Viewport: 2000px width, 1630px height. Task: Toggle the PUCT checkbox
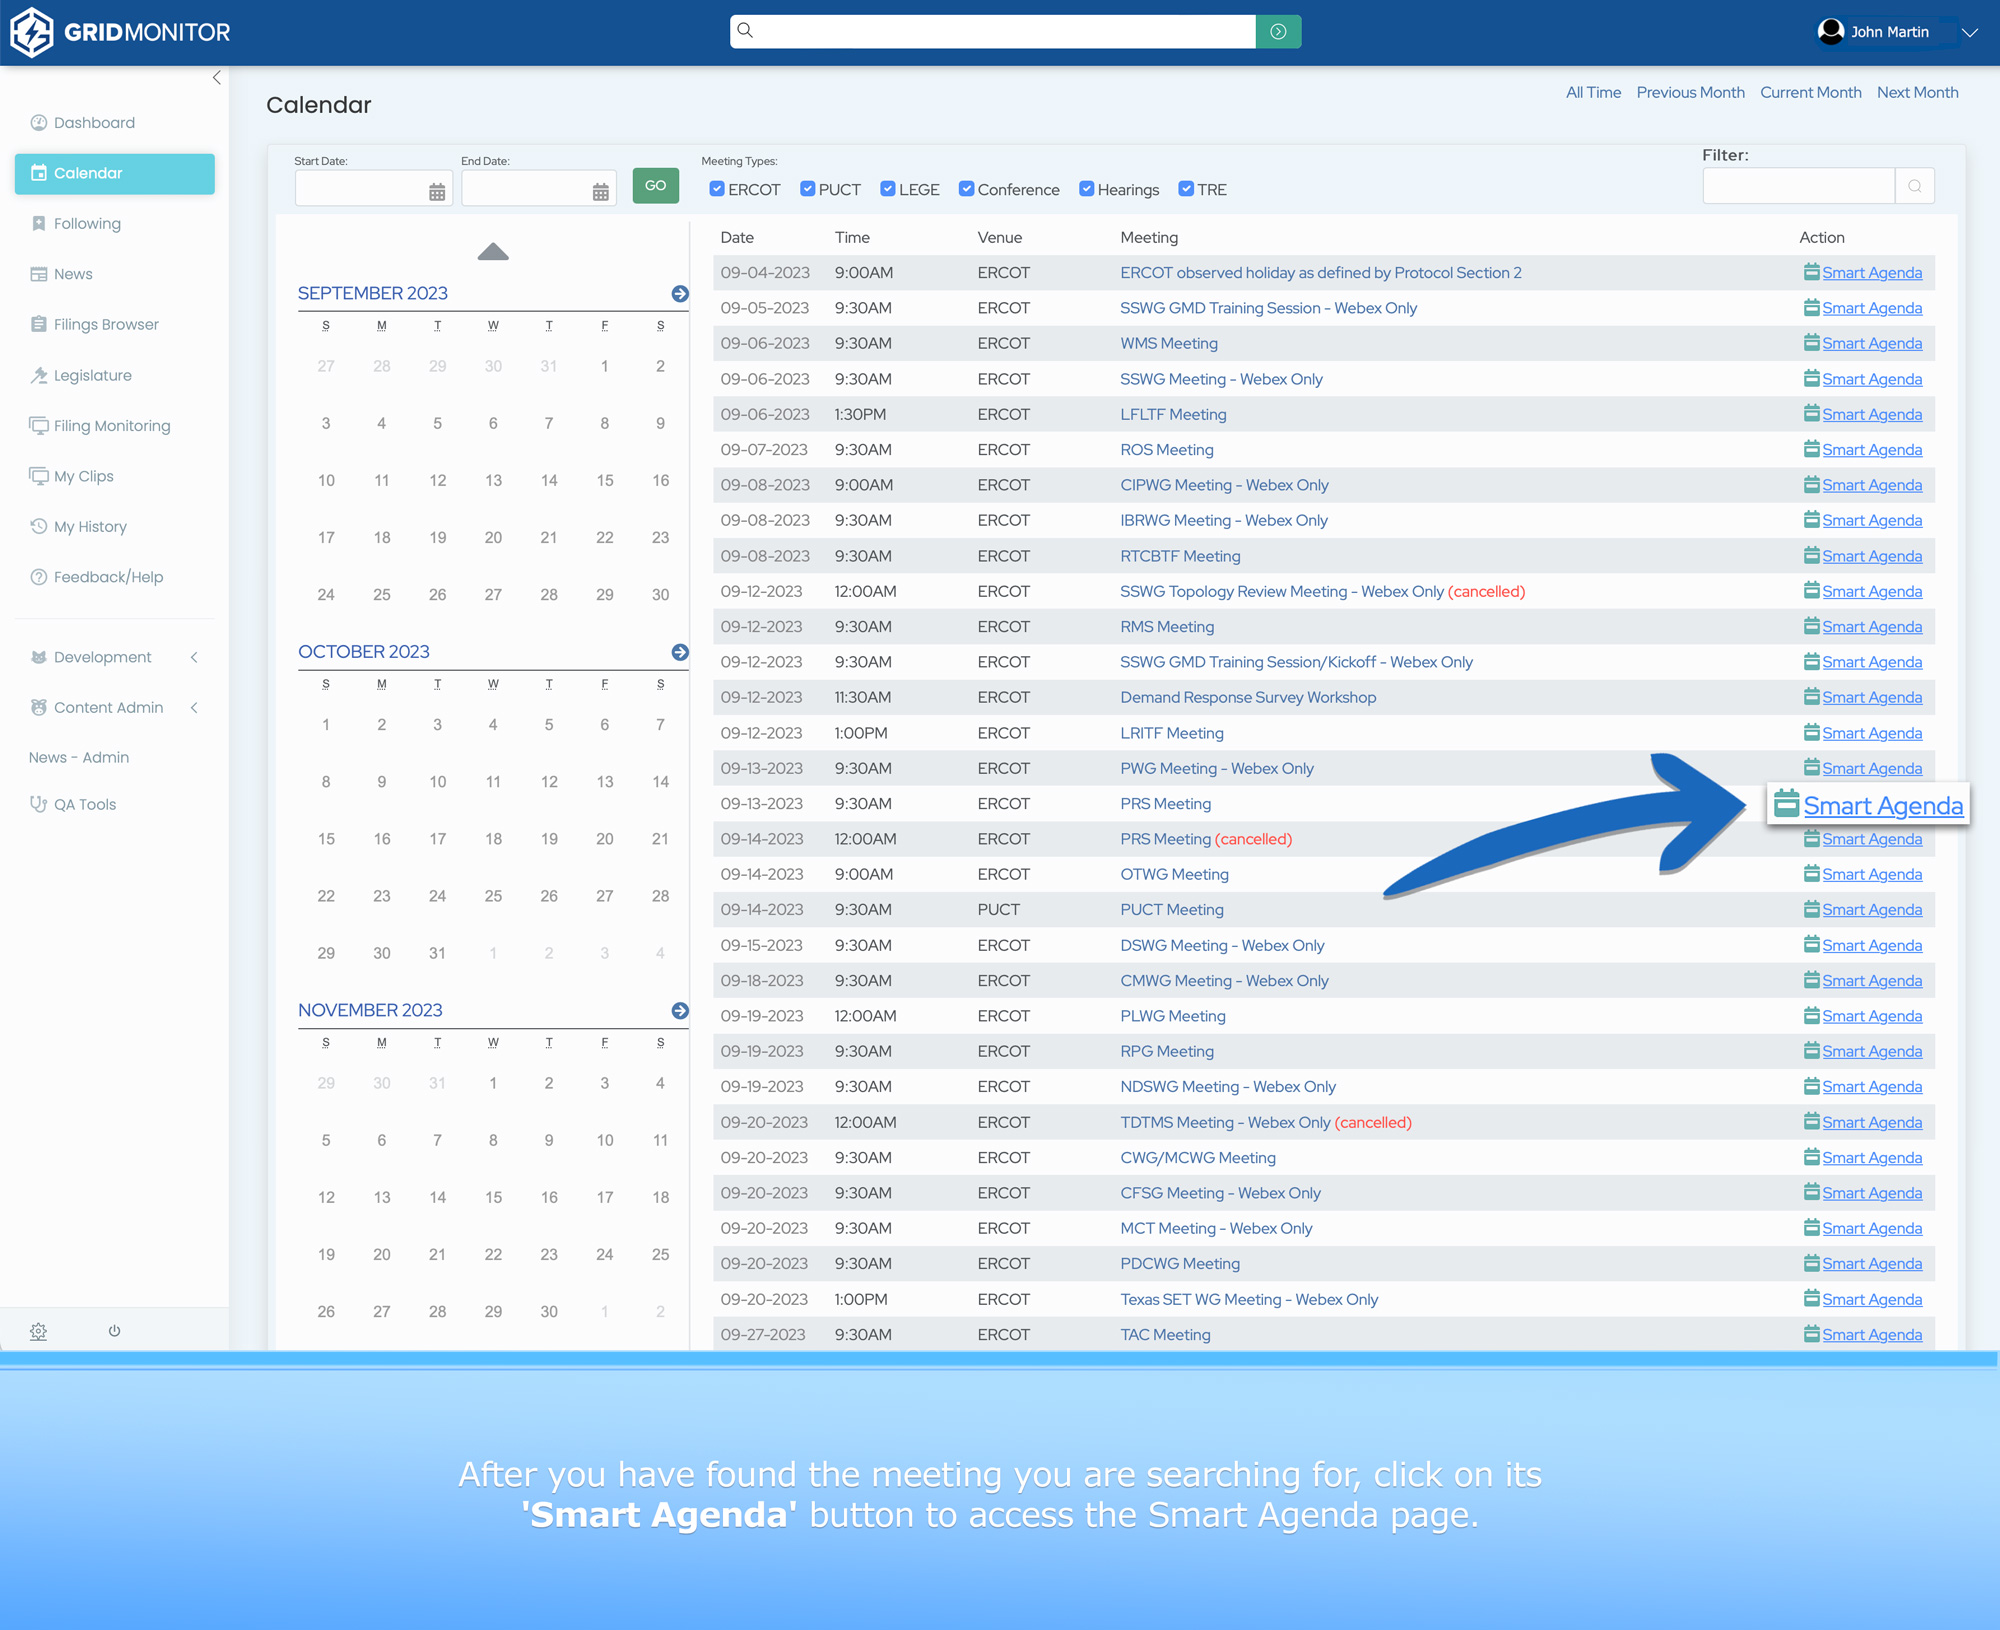point(808,189)
